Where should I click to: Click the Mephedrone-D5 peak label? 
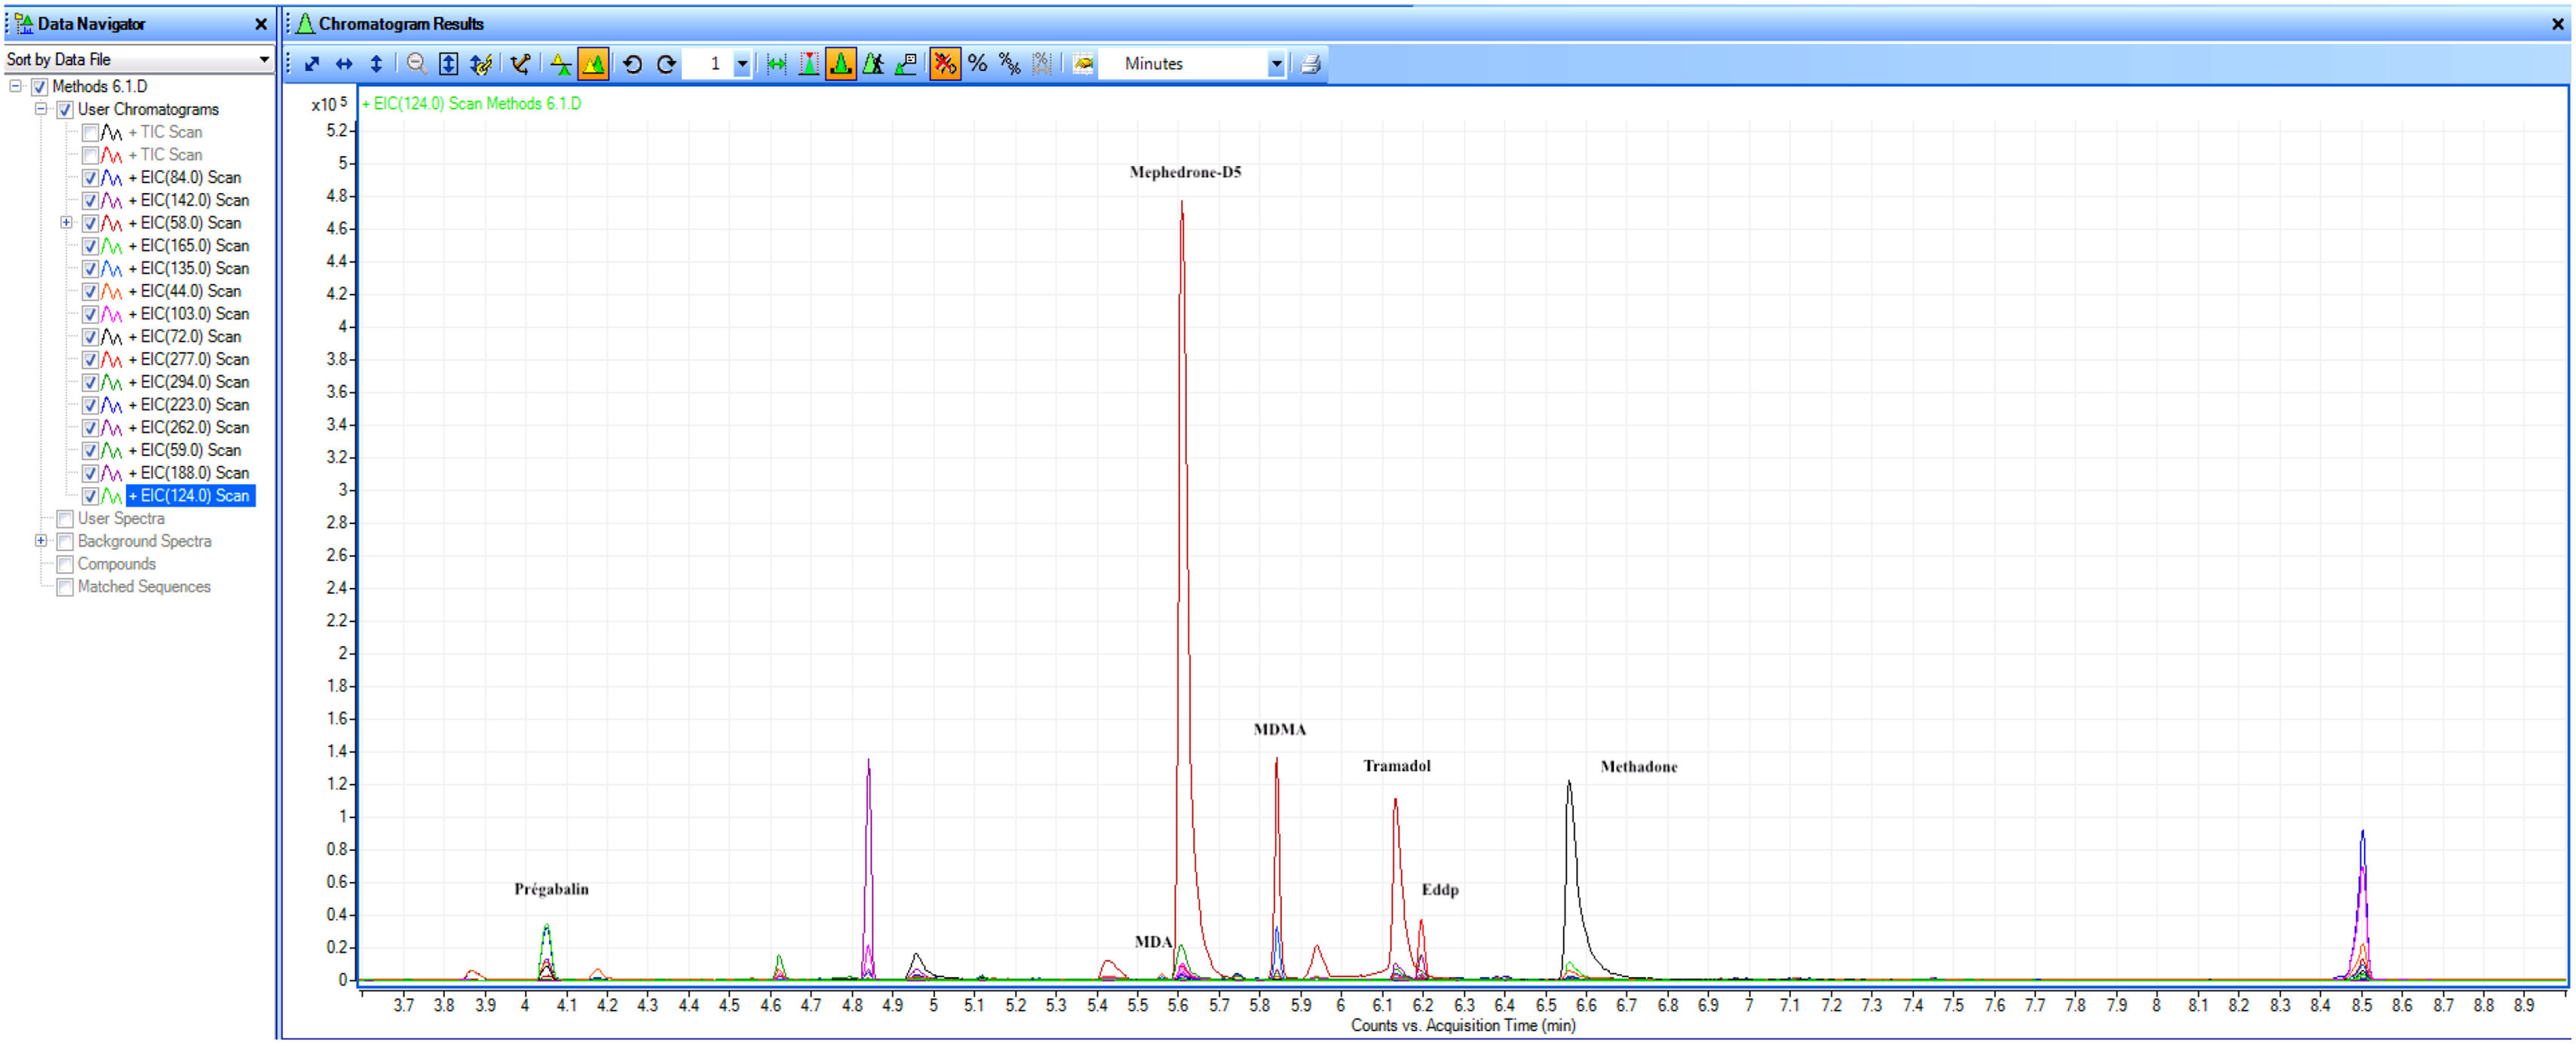pyautogui.click(x=1185, y=172)
